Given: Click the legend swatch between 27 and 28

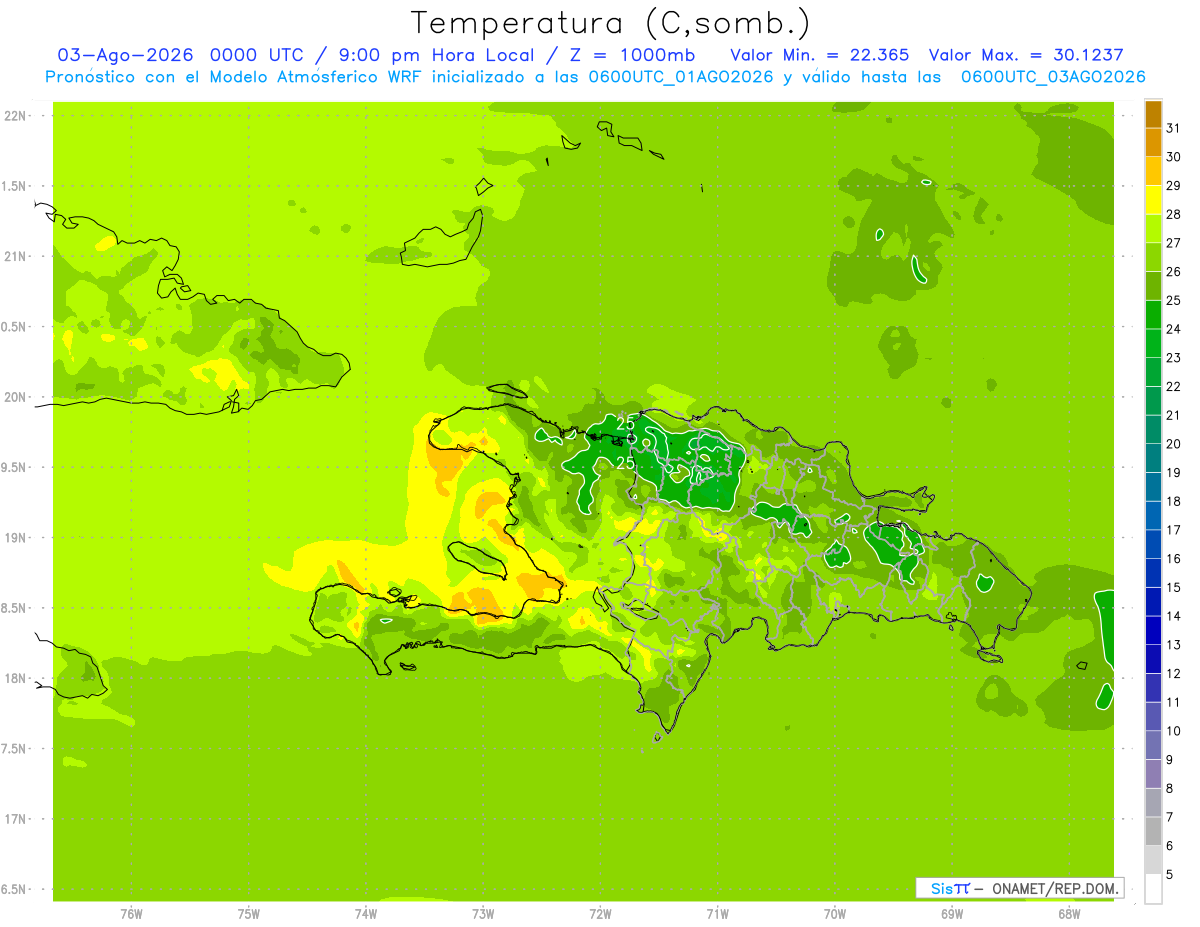Looking at the screenshot, I should pyautogui.click(x=1153, y=229).
